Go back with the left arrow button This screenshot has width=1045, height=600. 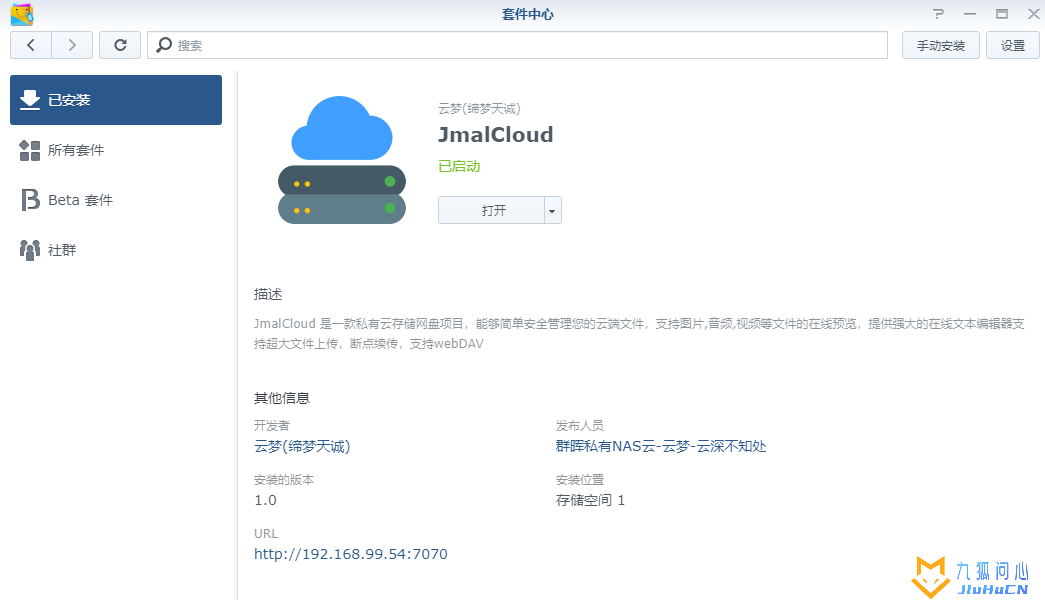(31, 45)
